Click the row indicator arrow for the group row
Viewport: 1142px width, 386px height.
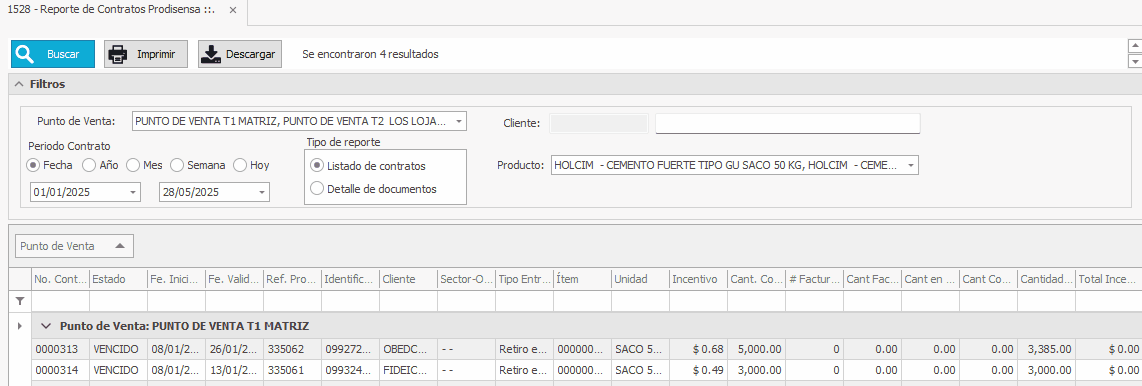pyautogui.click(x=20, y=326)
